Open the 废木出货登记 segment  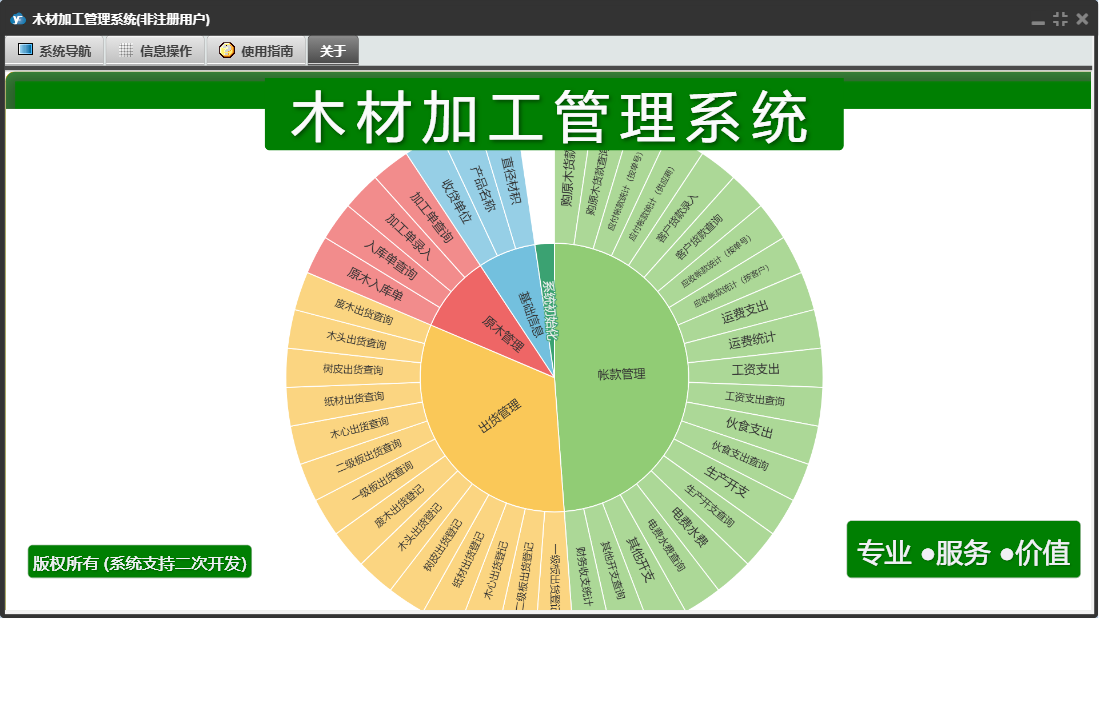tap(398, 506)
